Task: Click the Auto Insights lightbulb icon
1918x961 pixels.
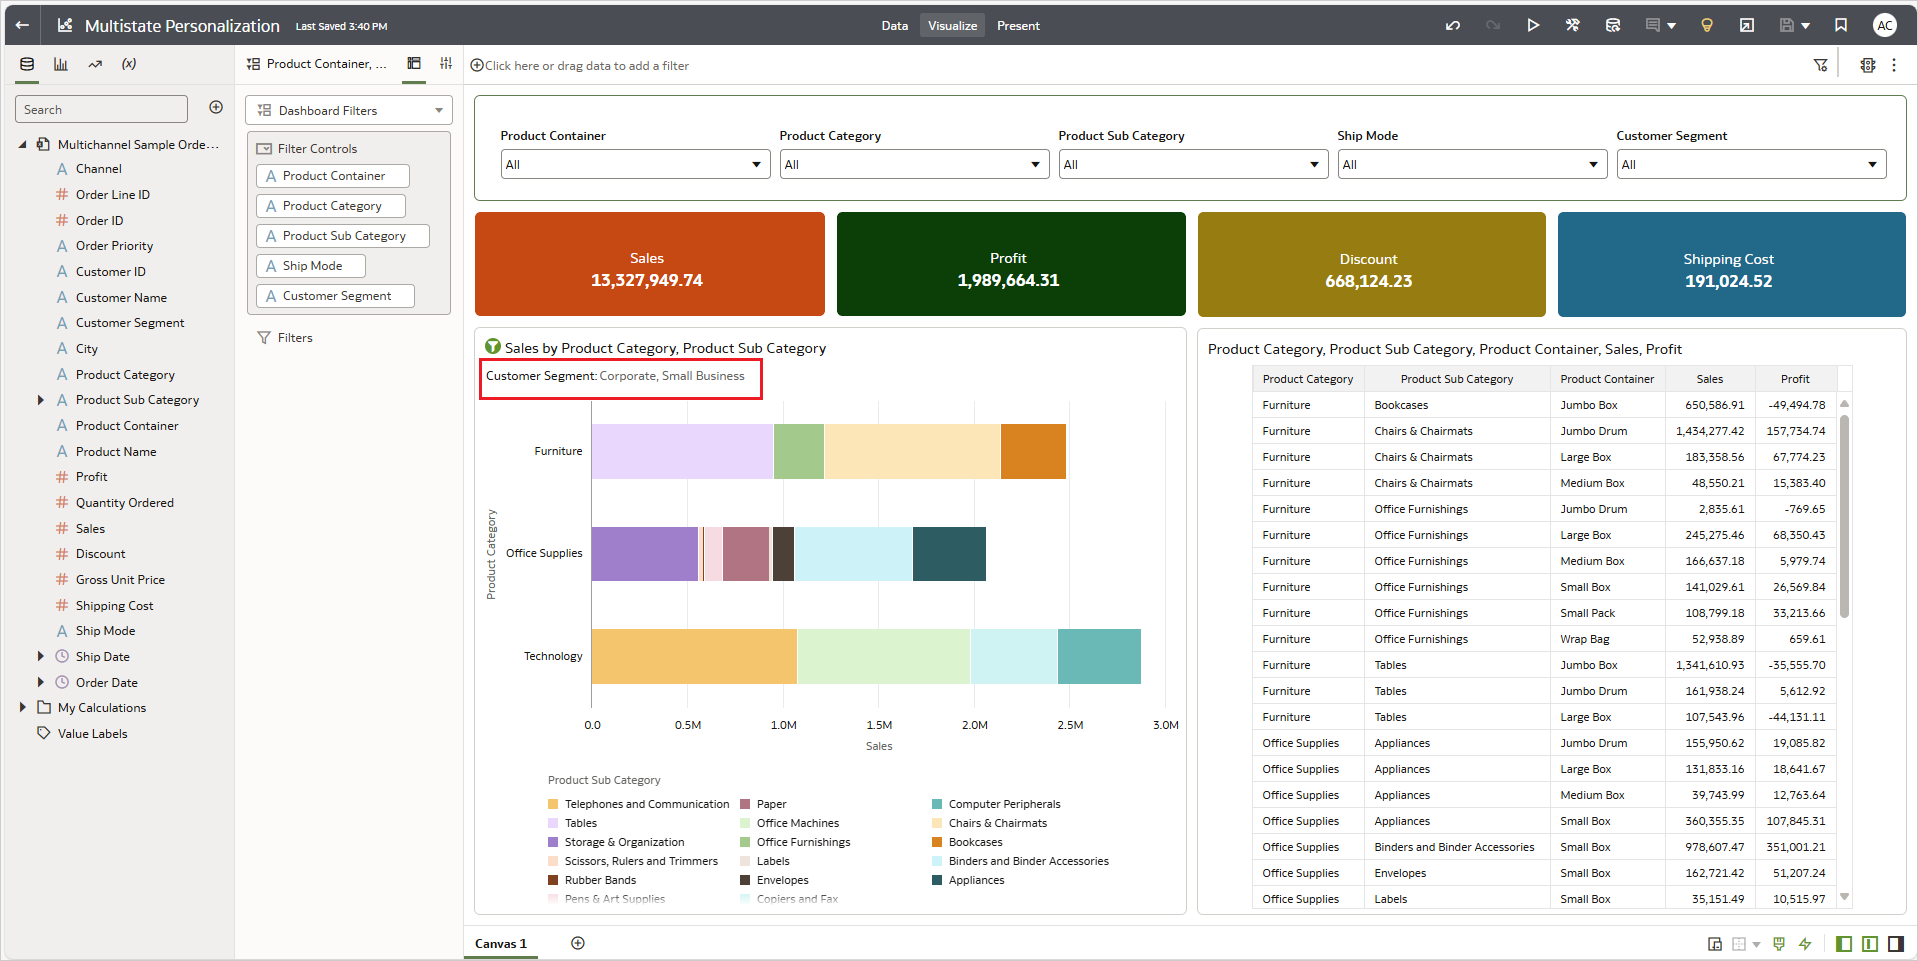Action: coord(1707,26)
